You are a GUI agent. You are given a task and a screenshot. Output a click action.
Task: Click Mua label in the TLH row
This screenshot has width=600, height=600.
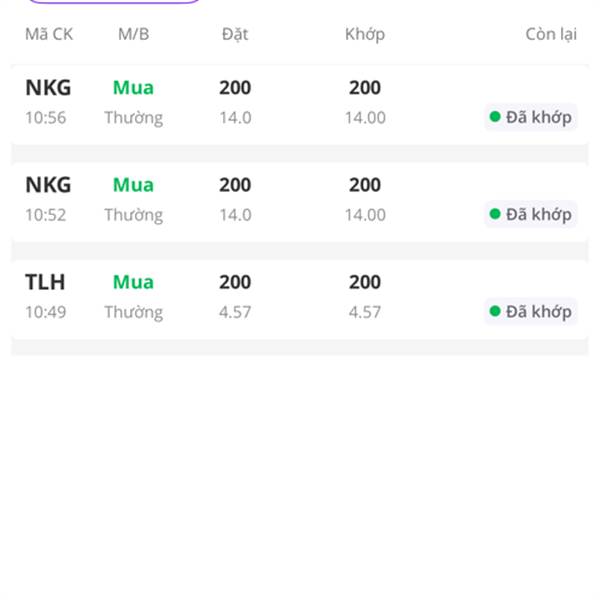[x=133, y=282]
